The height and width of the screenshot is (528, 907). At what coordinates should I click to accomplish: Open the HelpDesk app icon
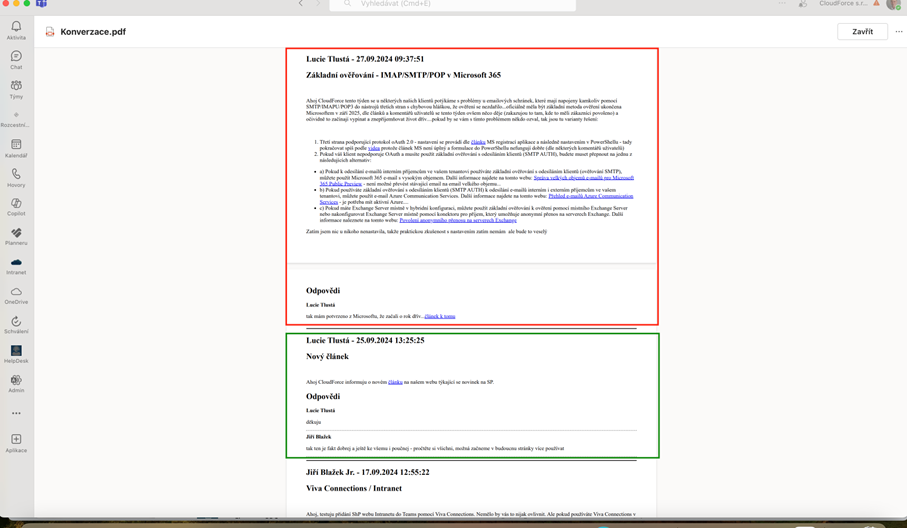(16, 355)
